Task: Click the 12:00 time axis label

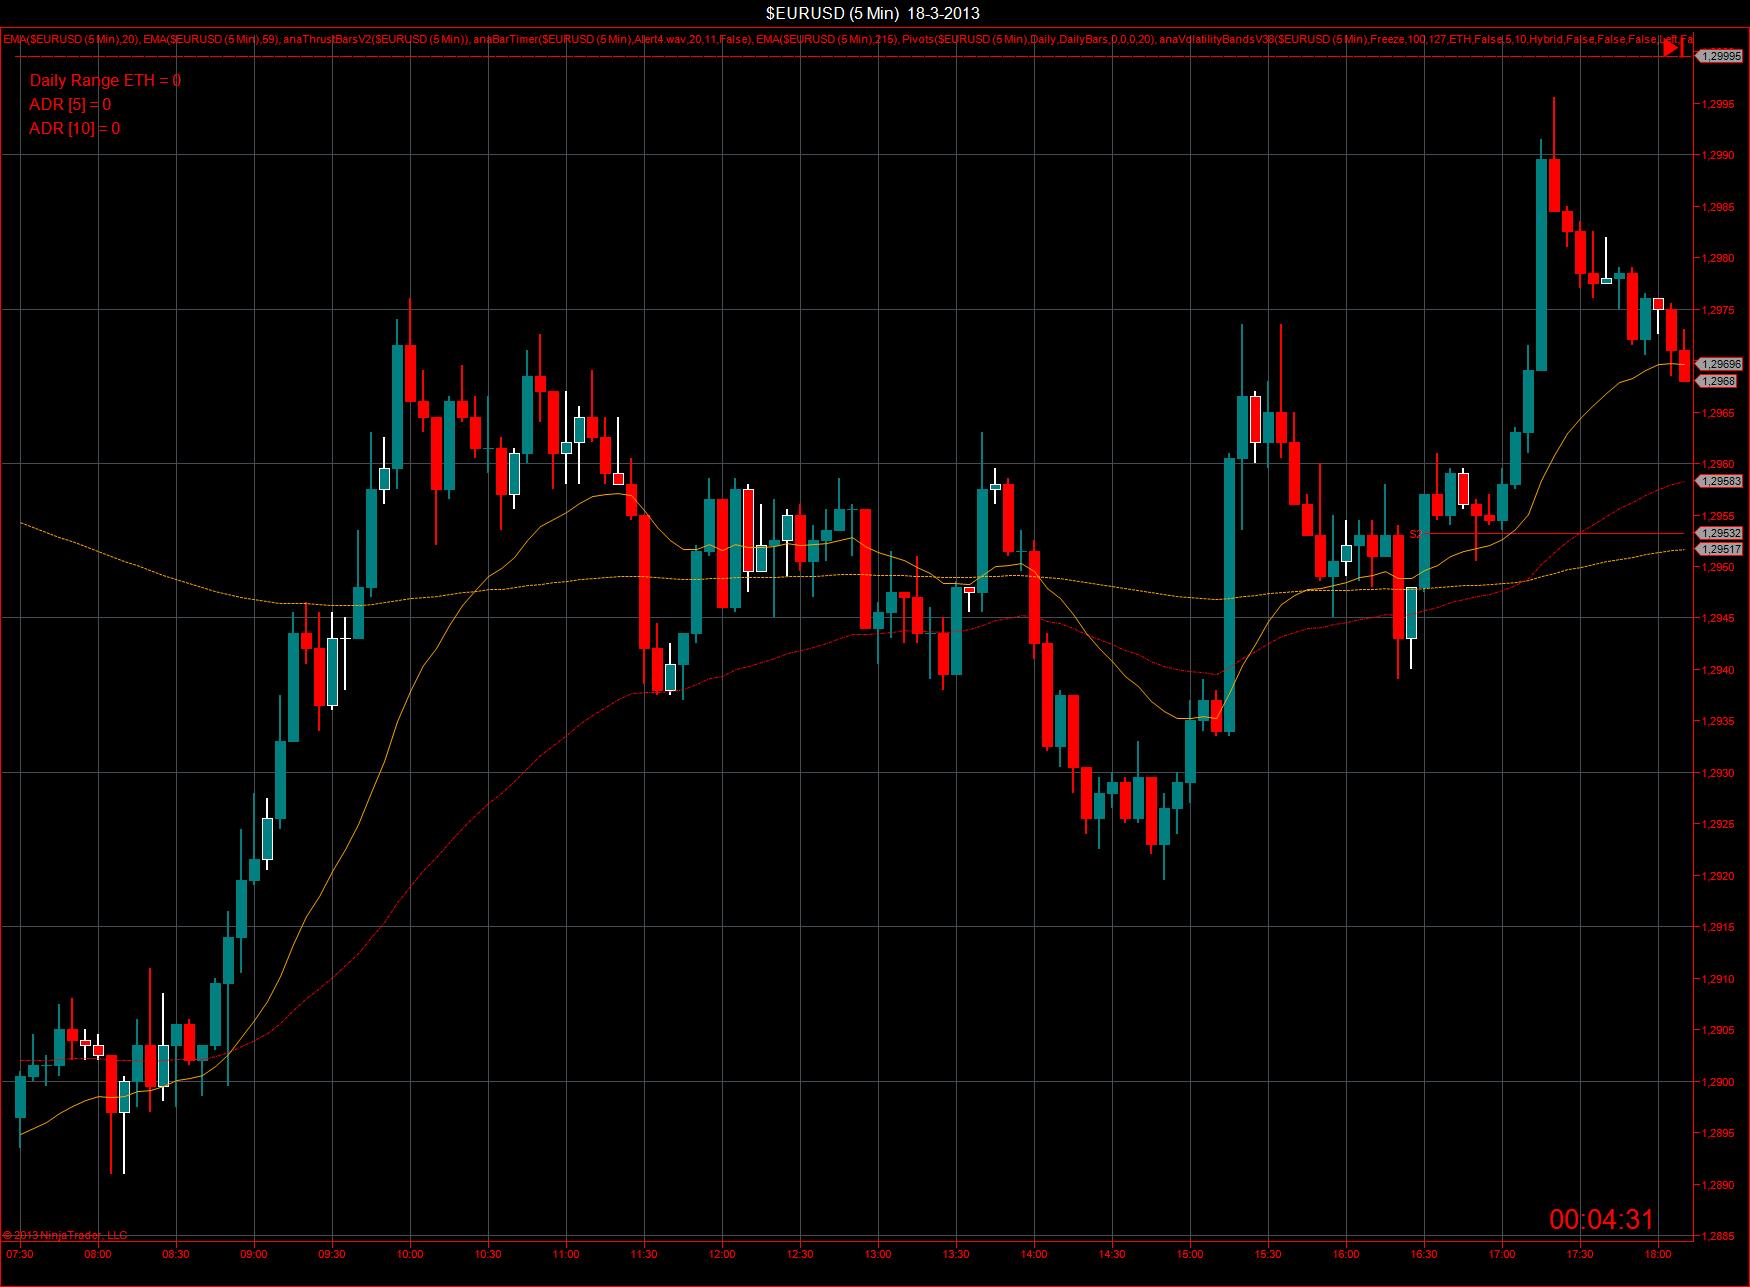Action: [722, 1254]
